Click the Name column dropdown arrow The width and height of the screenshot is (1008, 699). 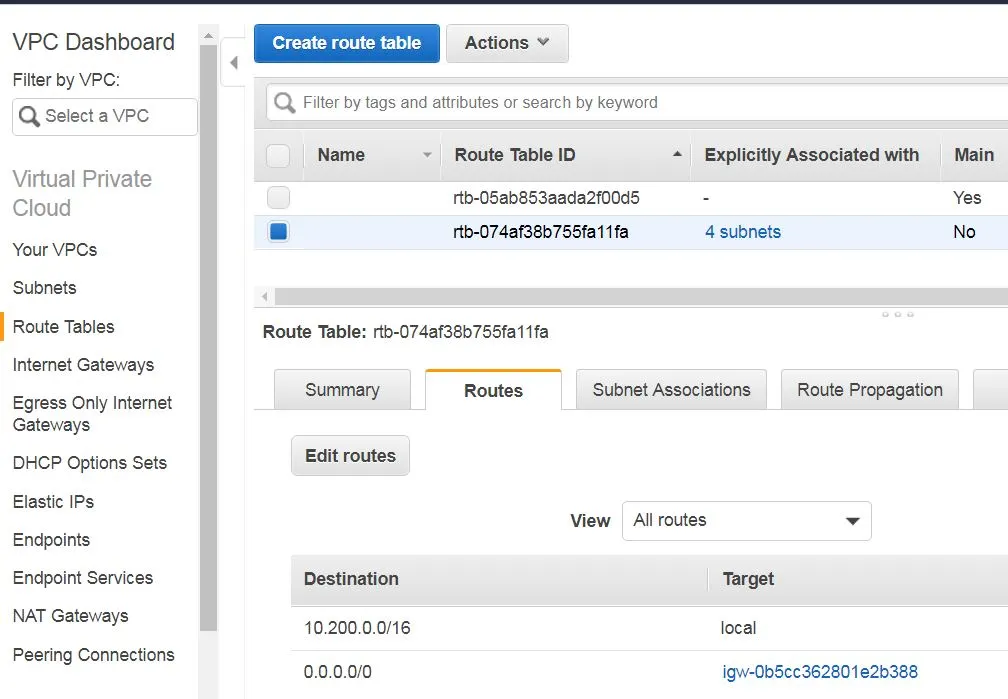[x=427, y=155]
